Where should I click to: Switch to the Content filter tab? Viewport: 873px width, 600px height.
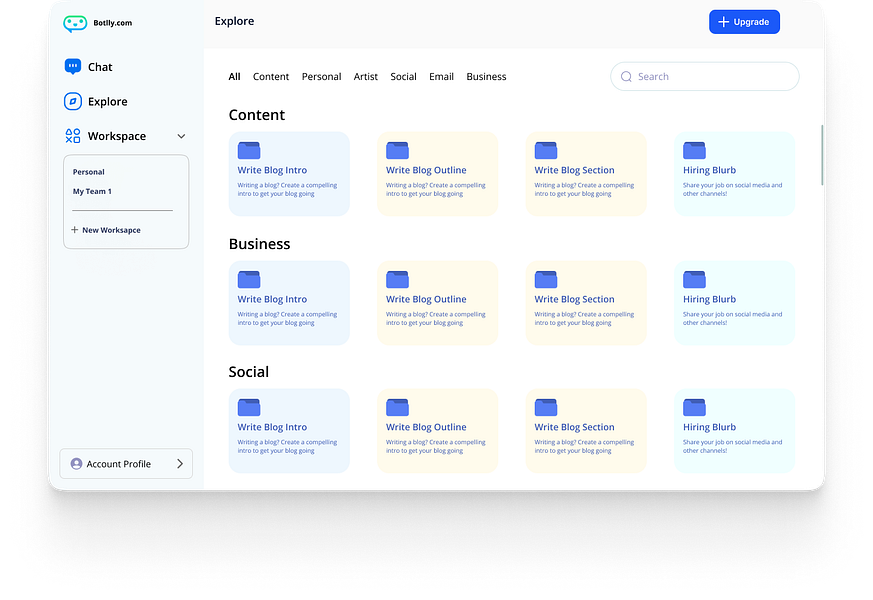(271, 77)
